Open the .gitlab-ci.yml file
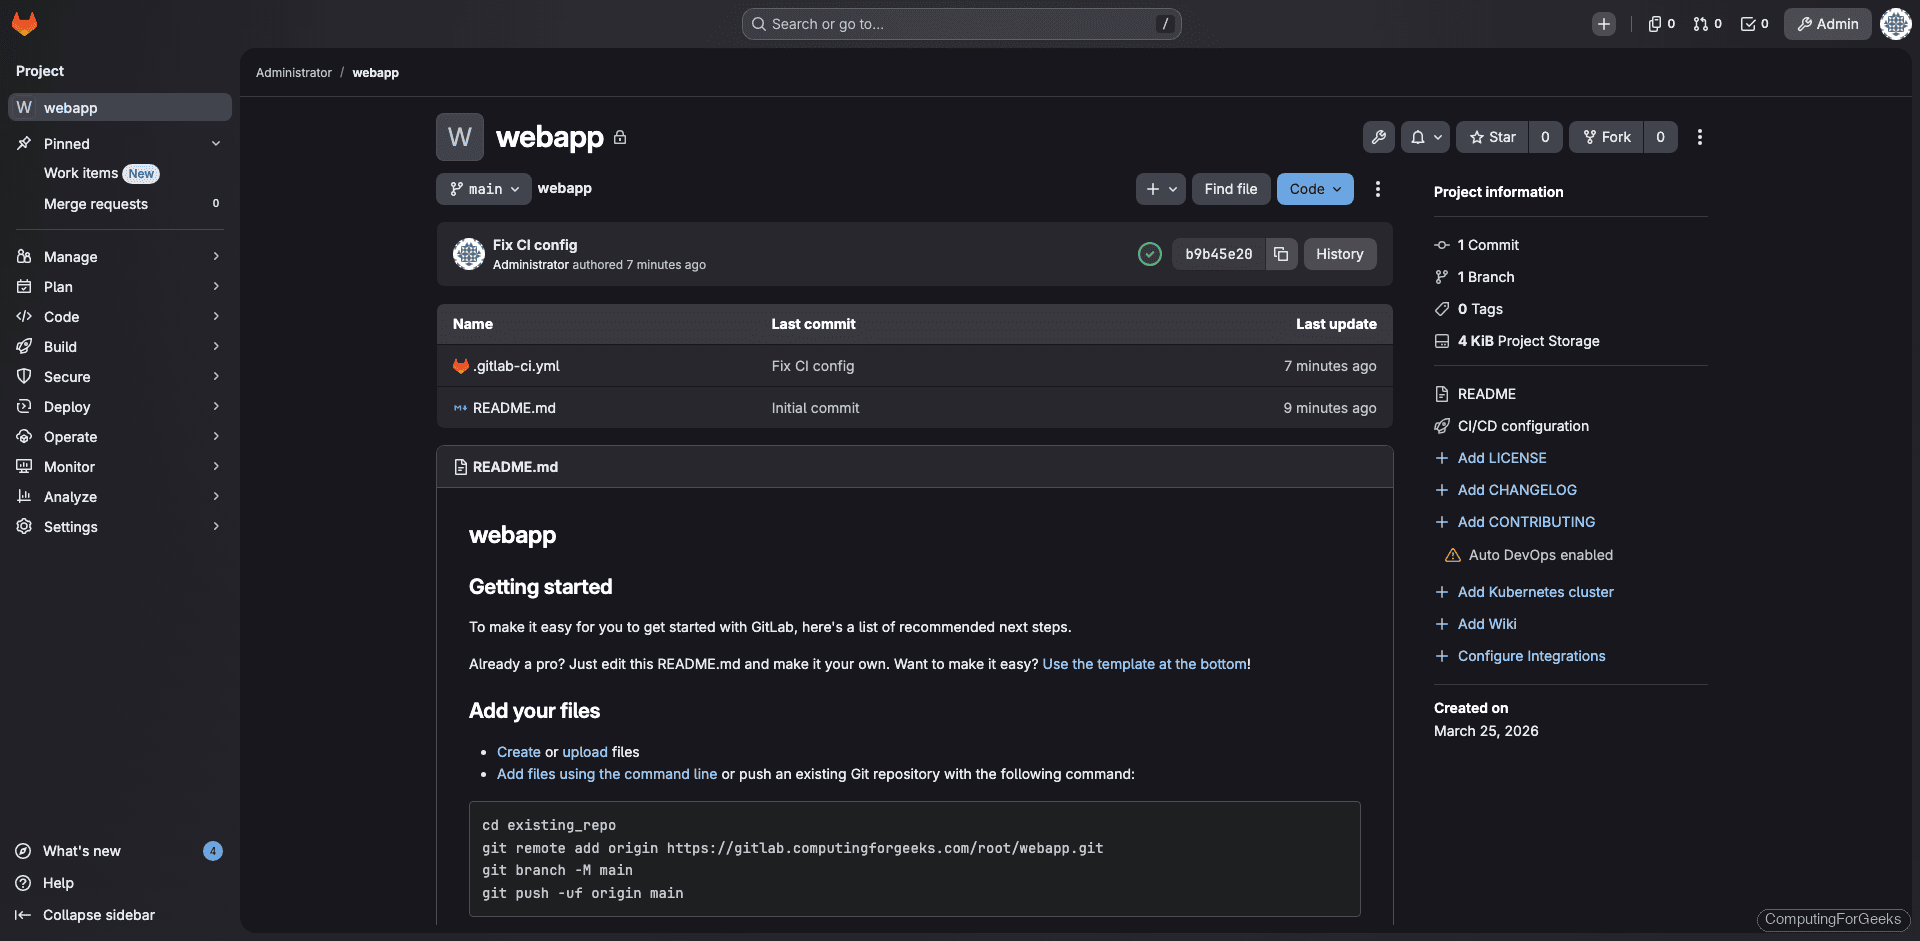Viewport: 1920px width, 941px height. (516, 366)
